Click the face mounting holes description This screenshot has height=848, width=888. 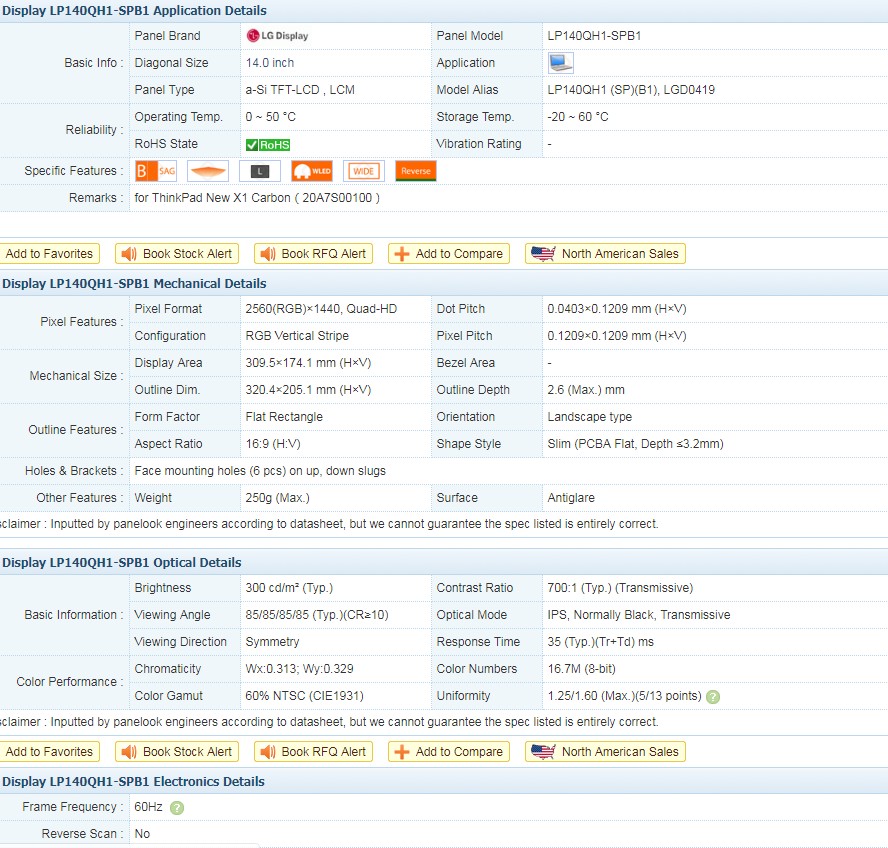point(260,471)
